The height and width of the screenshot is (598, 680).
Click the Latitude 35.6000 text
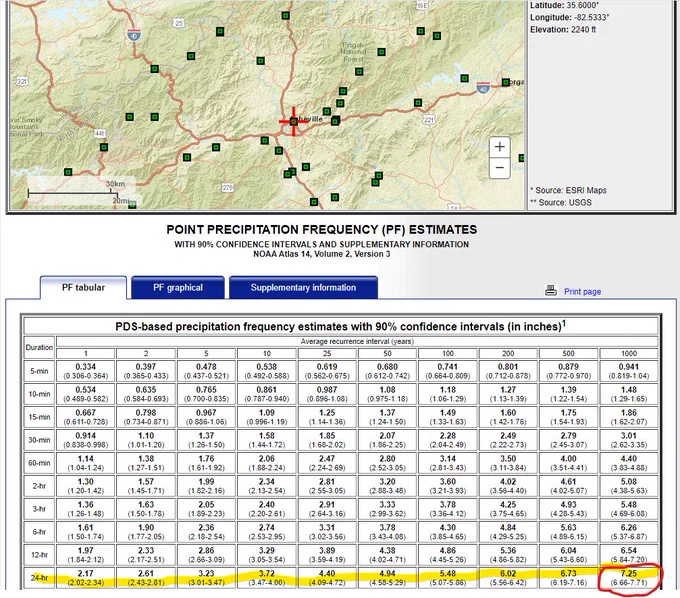click(564, 6)
